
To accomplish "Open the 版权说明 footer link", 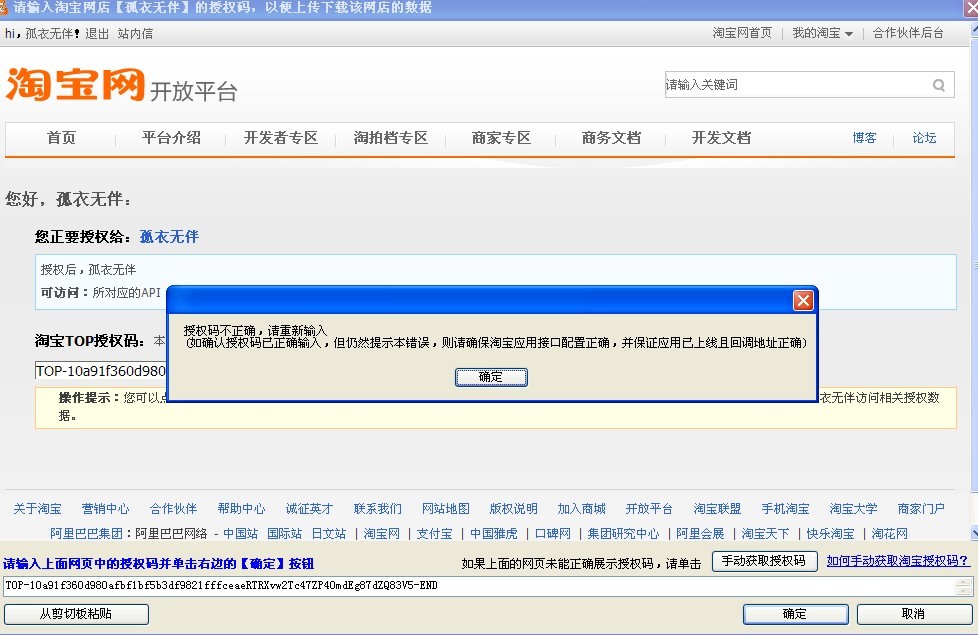I will tap(513, 509).
